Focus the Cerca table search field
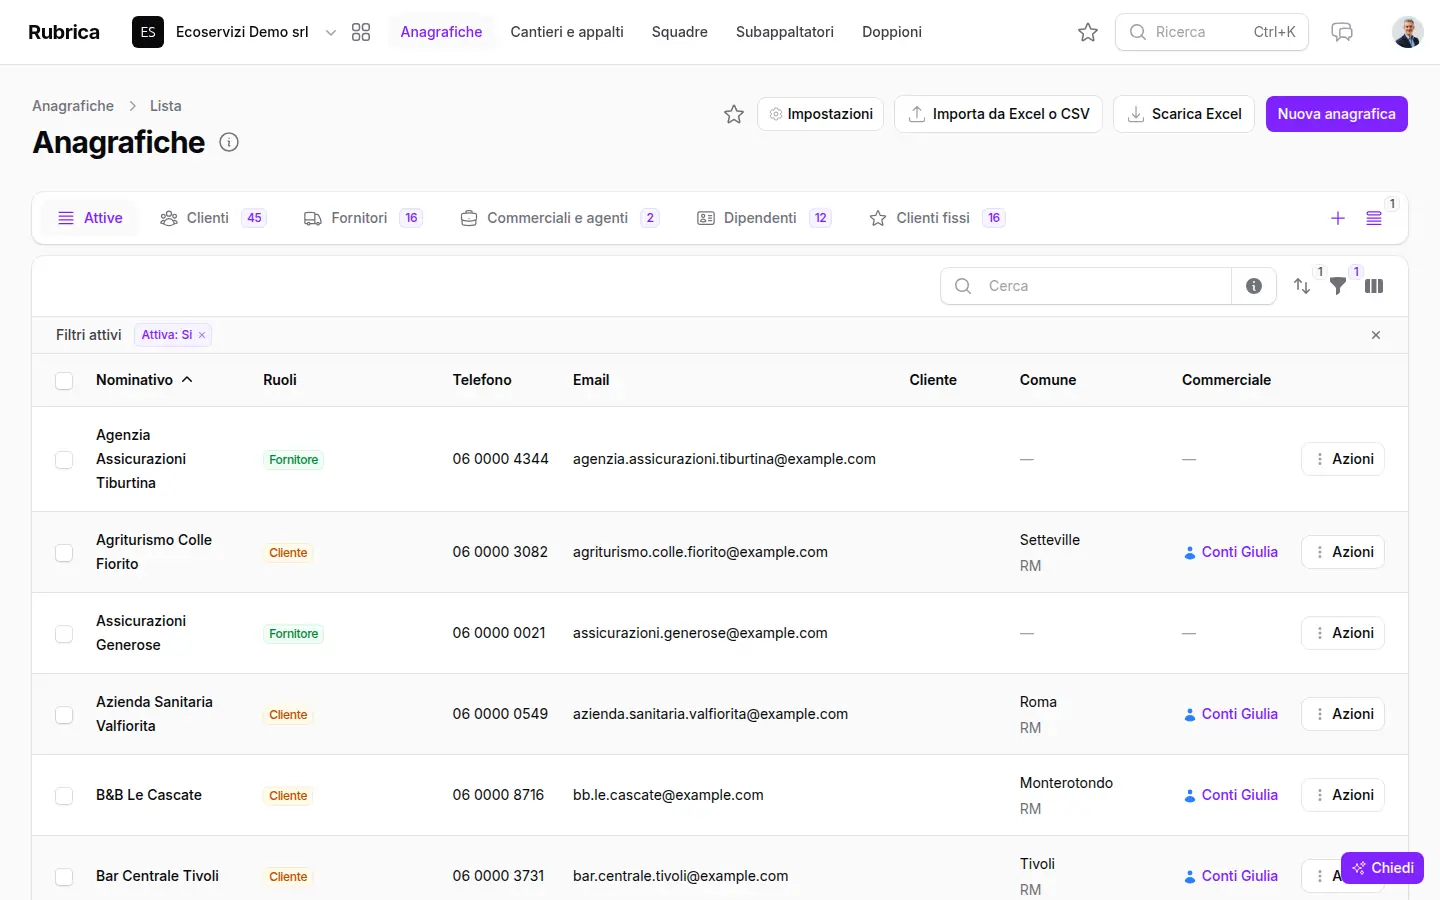This screenshot has width=1440, height=900. (1086, 286)
